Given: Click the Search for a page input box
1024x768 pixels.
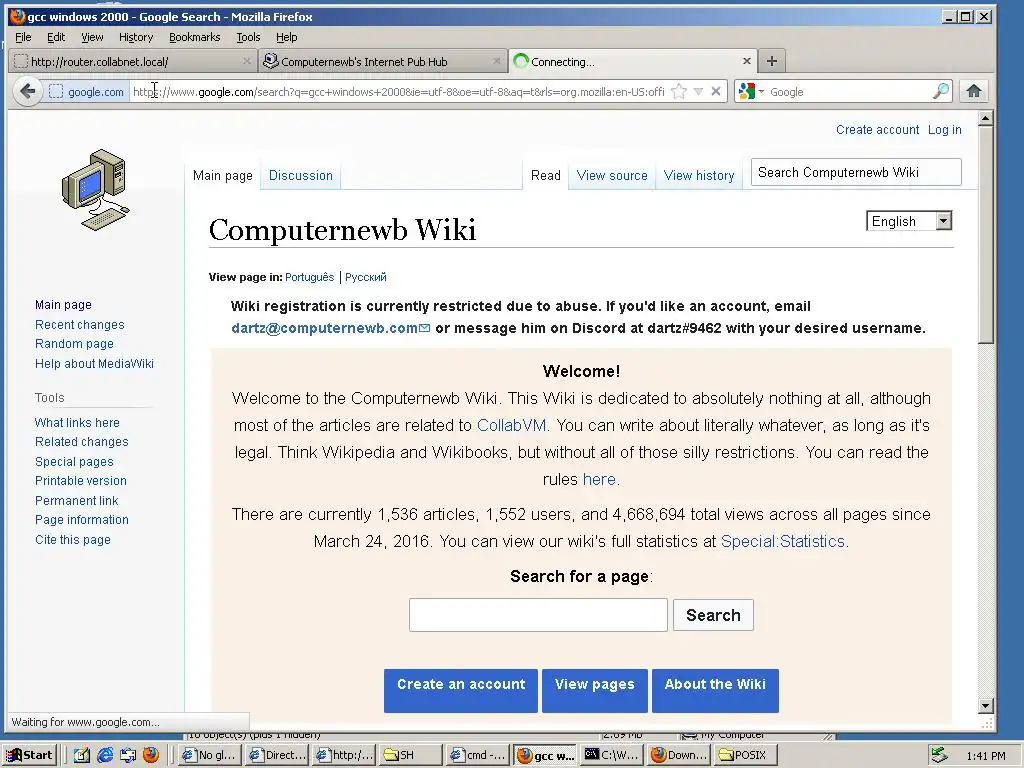Looking at the screenshot, I should click(x=538, y=615).
